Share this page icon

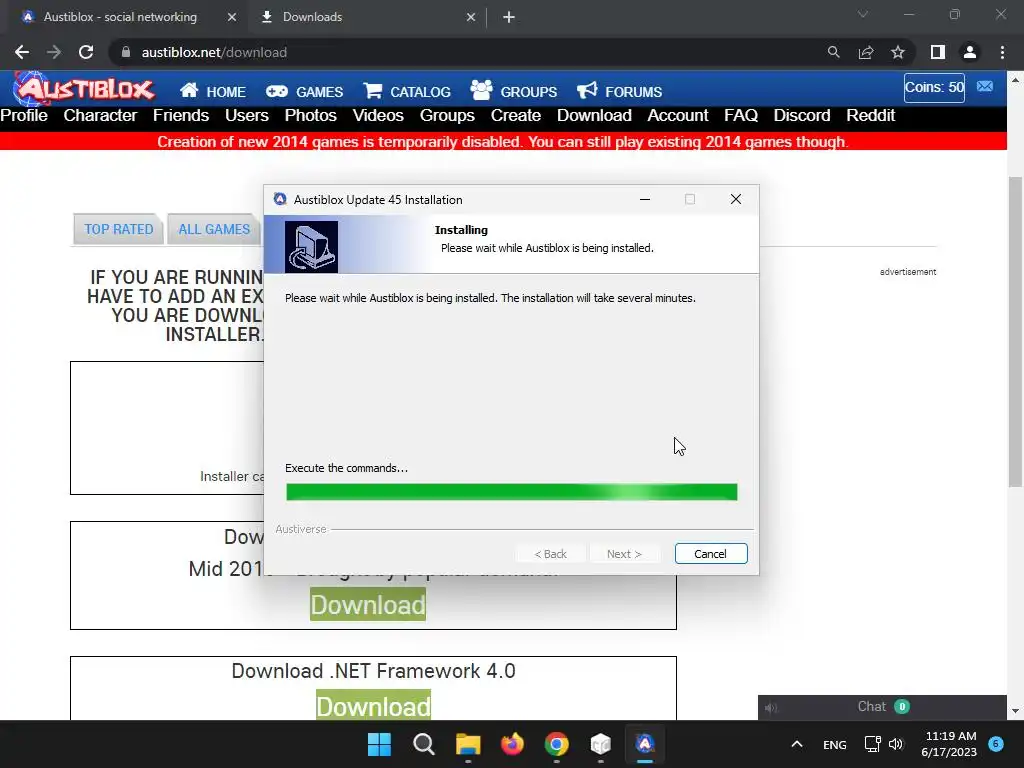[866, 52]
